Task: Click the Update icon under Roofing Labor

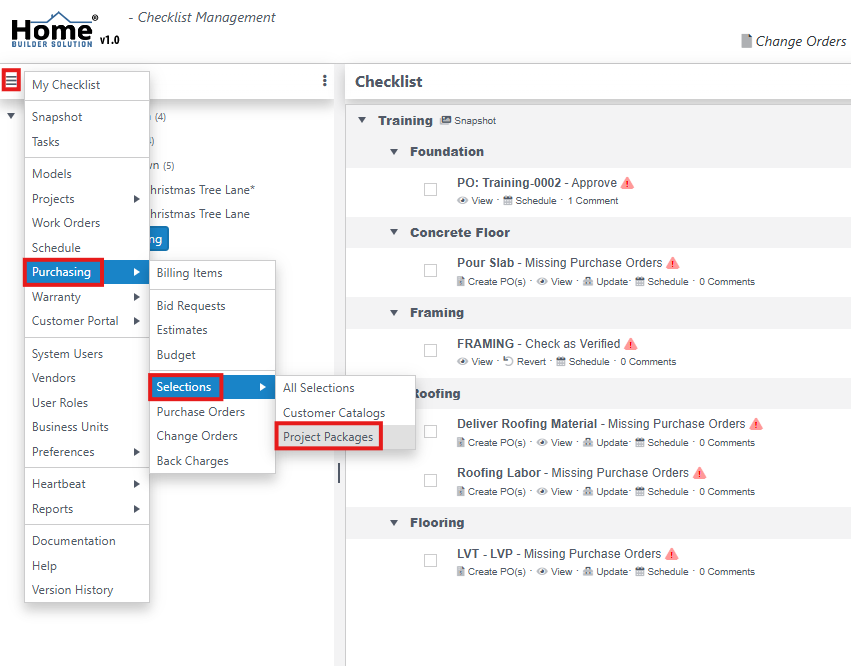Action: coord(588,491)
